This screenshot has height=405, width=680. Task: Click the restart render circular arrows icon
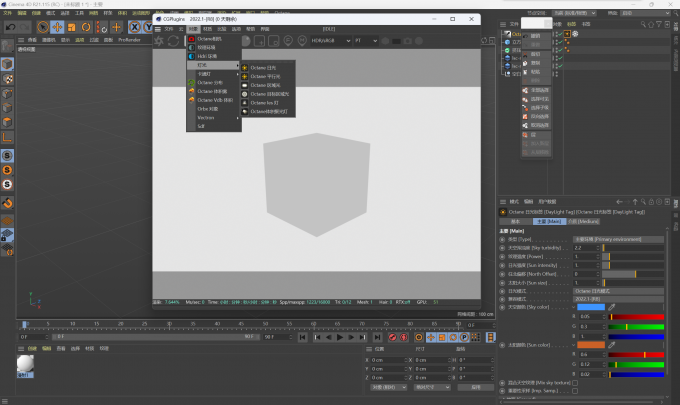click(x=173, y=41)
